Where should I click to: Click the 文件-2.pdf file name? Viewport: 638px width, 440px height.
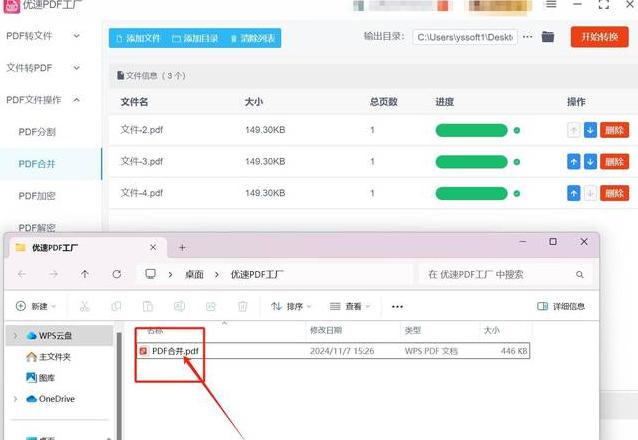[x=142, y=130]
